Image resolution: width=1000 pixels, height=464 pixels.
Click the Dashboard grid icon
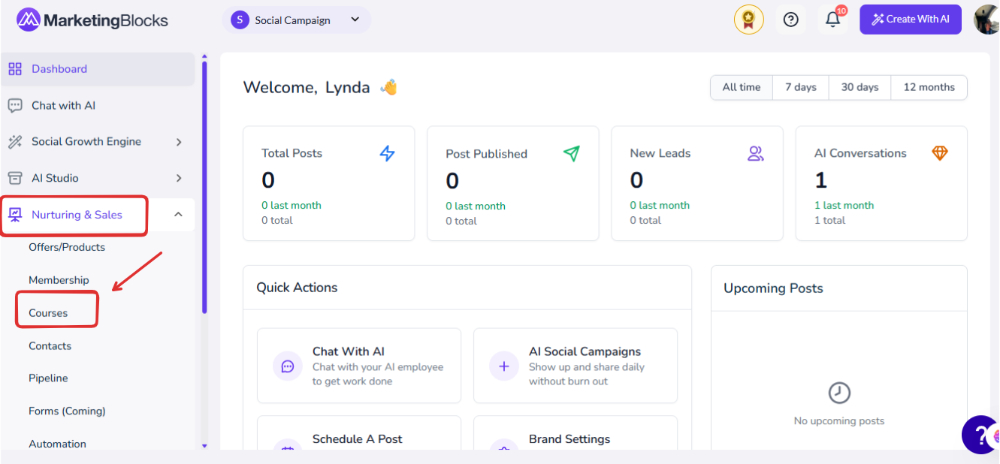coord(15,69)
